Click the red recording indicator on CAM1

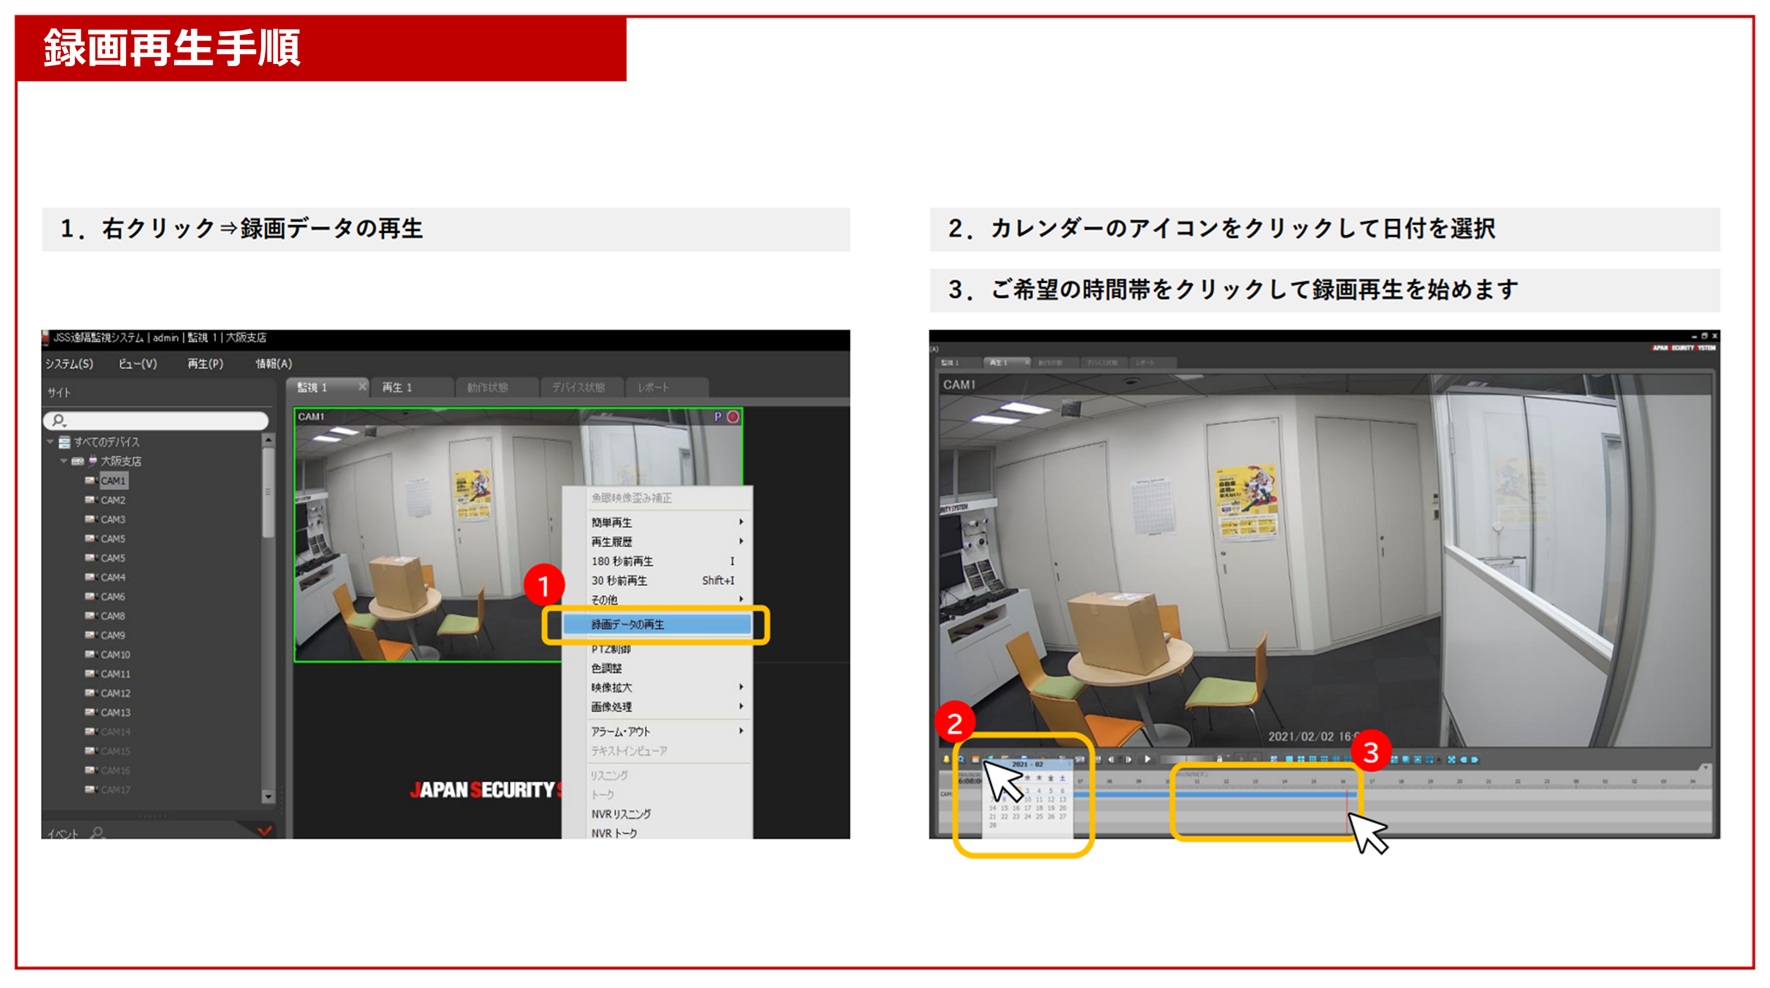tap(733, 417)
